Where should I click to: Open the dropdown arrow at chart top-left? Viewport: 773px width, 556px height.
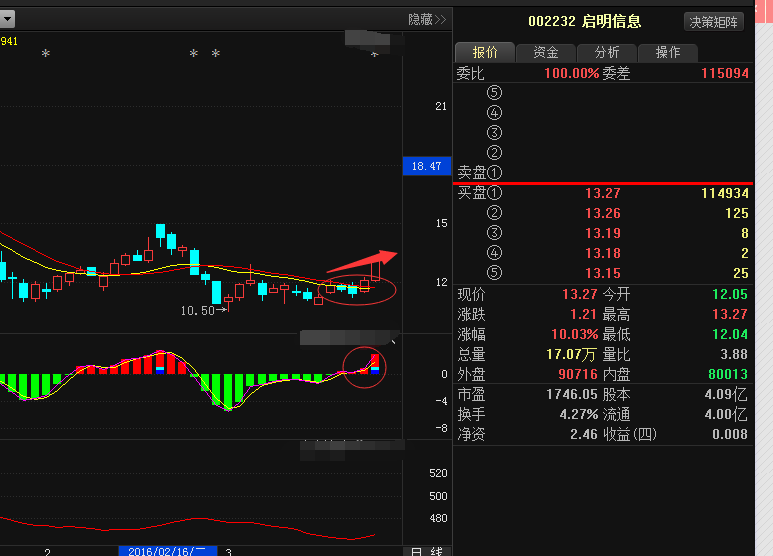[x=8, y=19]
